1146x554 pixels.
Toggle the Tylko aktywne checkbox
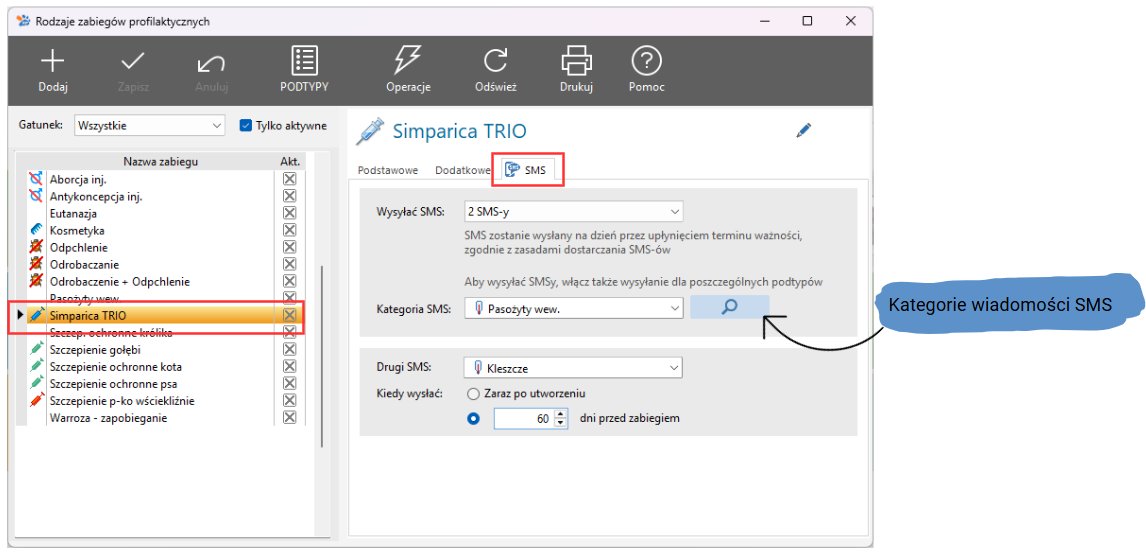246,126
